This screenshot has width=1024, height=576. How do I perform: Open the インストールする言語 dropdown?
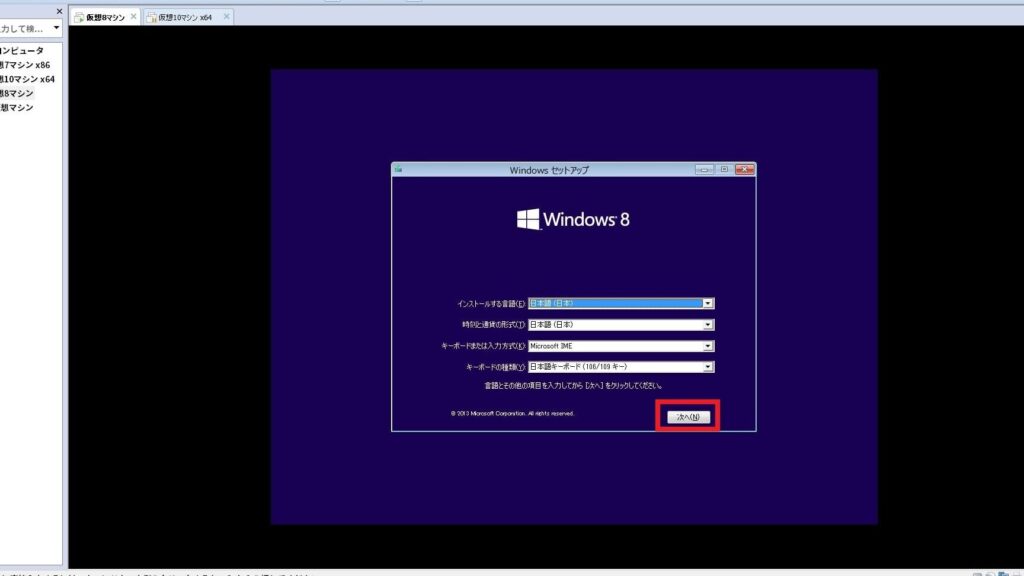(708, 302)
